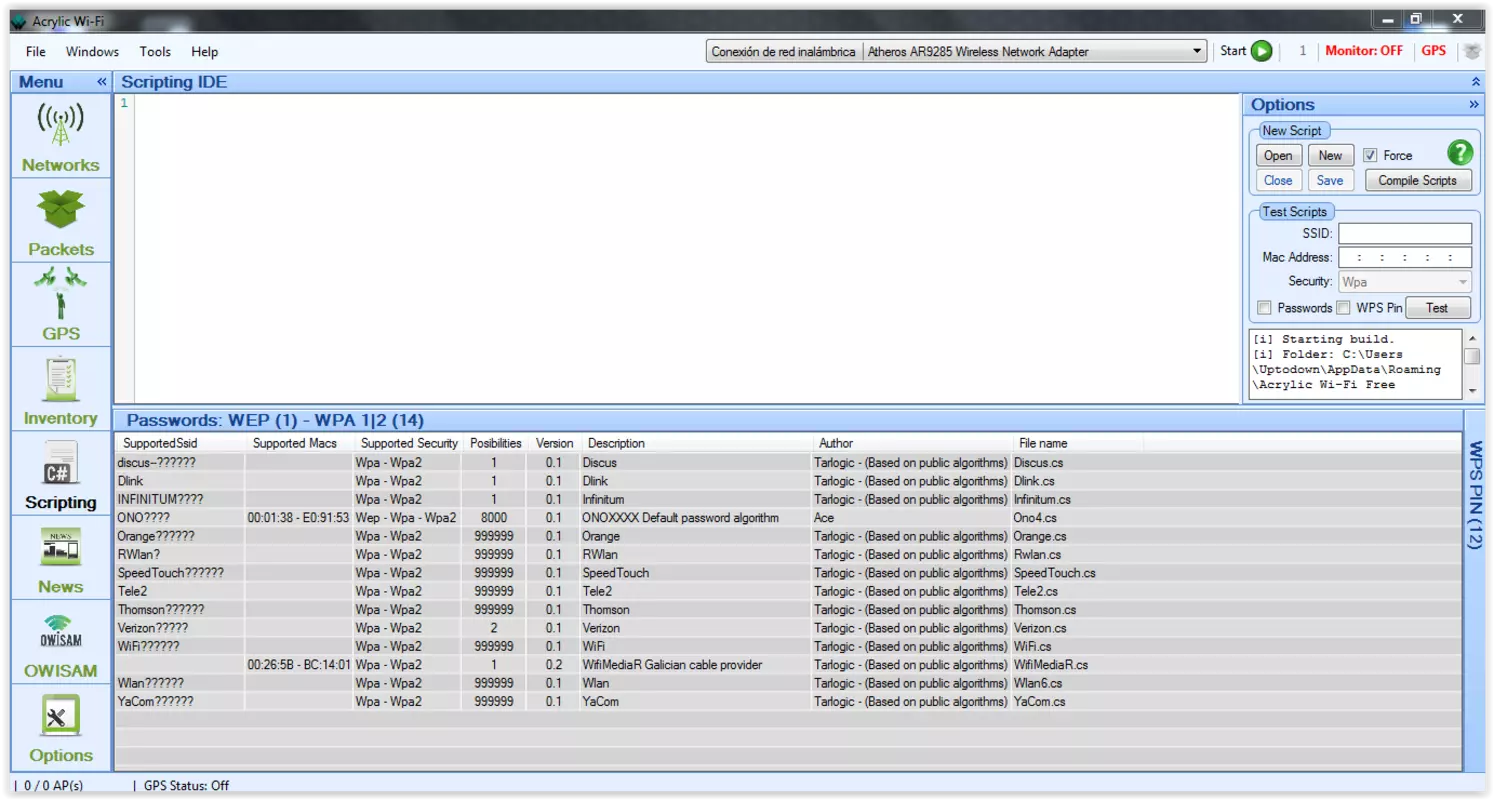Click the GPS Status: Off status entry

pos(186,786)
